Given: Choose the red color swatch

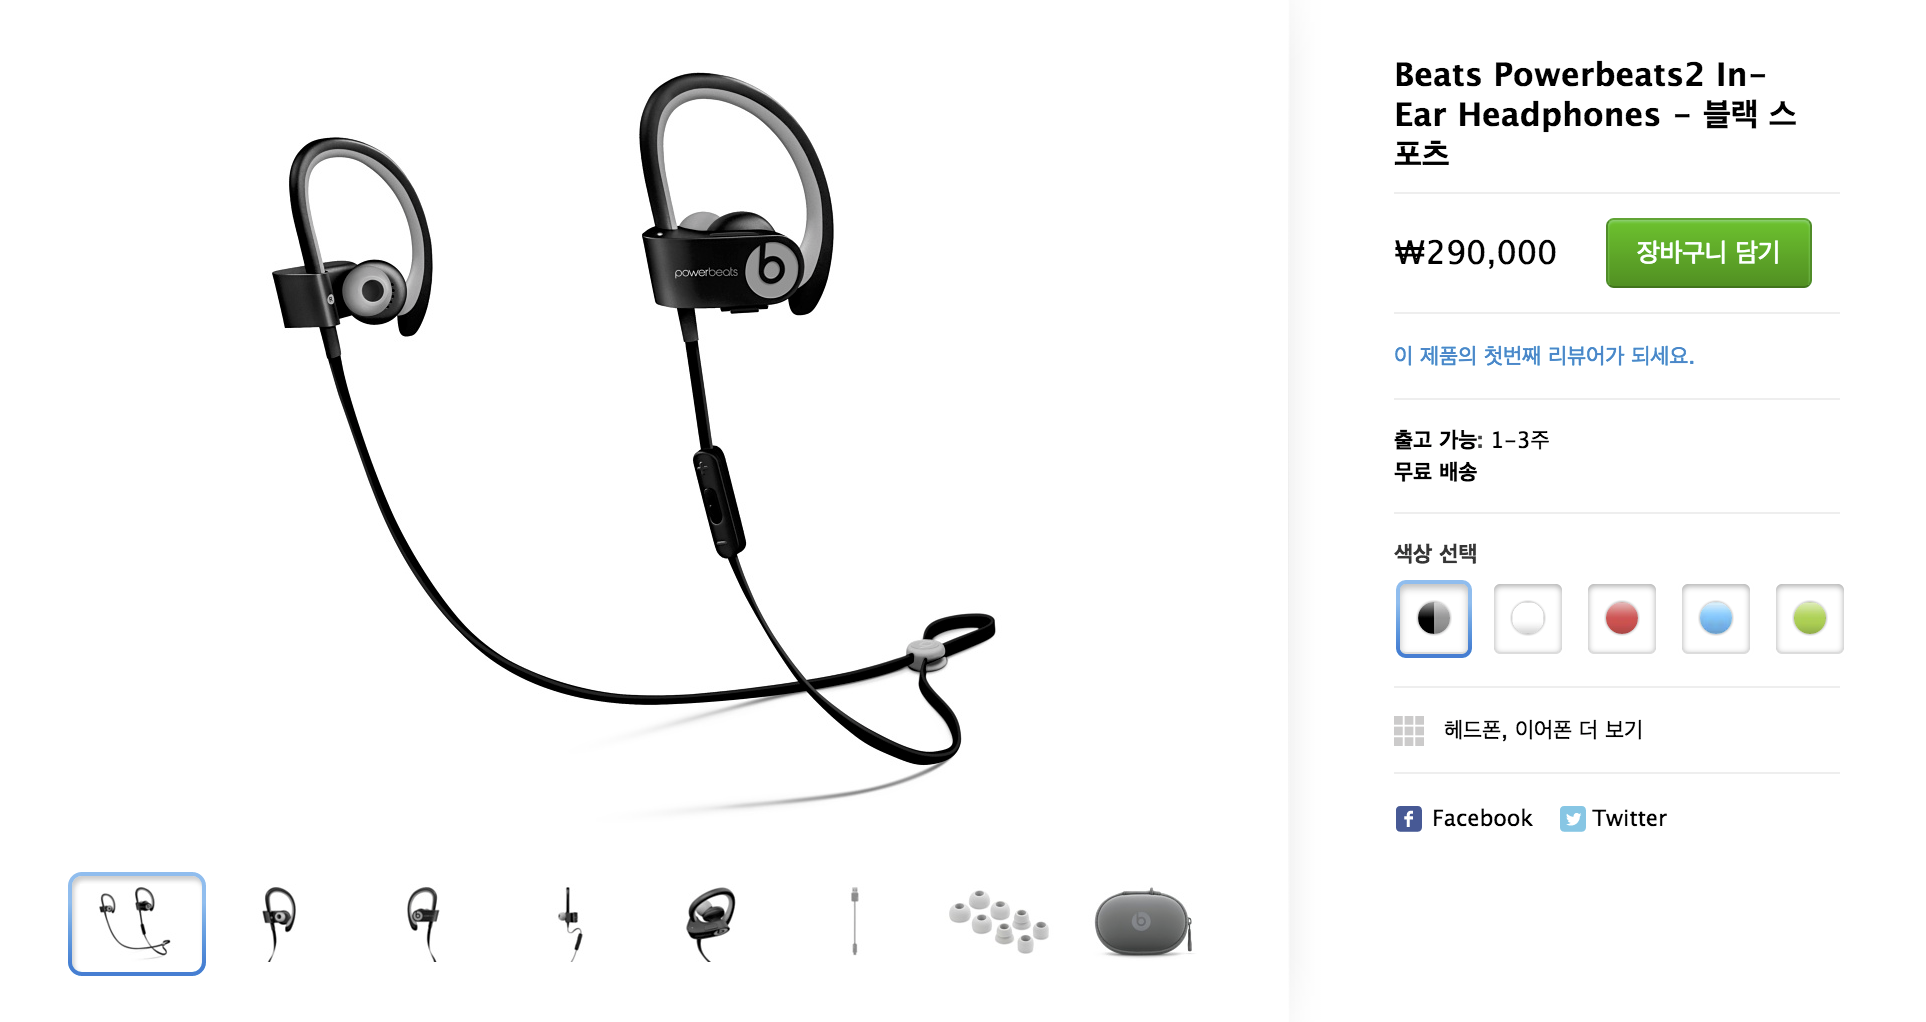Looking at the screenshot, I should [x=1621, y=619].
